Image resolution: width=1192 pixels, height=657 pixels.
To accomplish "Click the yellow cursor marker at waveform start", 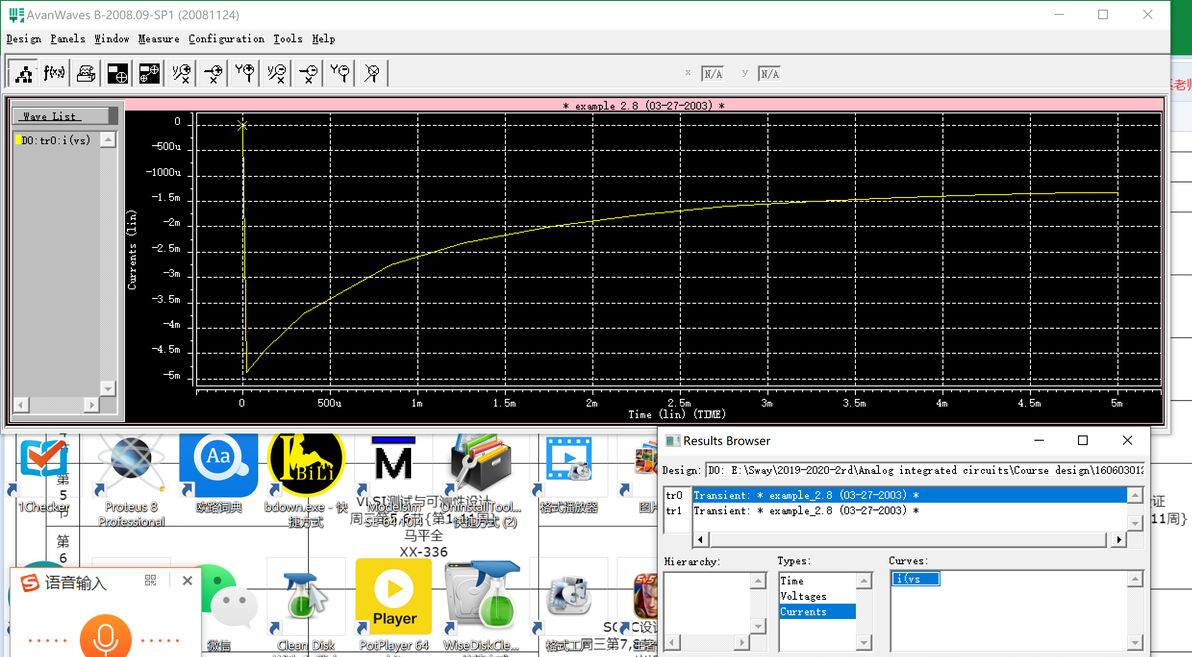I will [242, 125].
